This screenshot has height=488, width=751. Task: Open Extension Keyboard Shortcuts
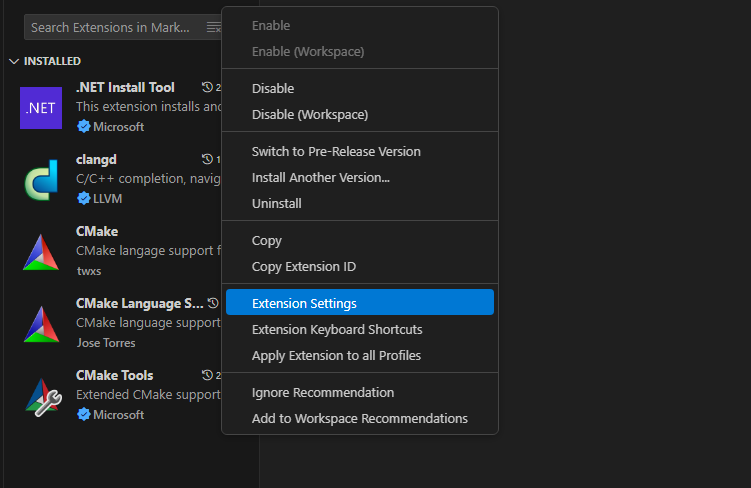(360, 329)
